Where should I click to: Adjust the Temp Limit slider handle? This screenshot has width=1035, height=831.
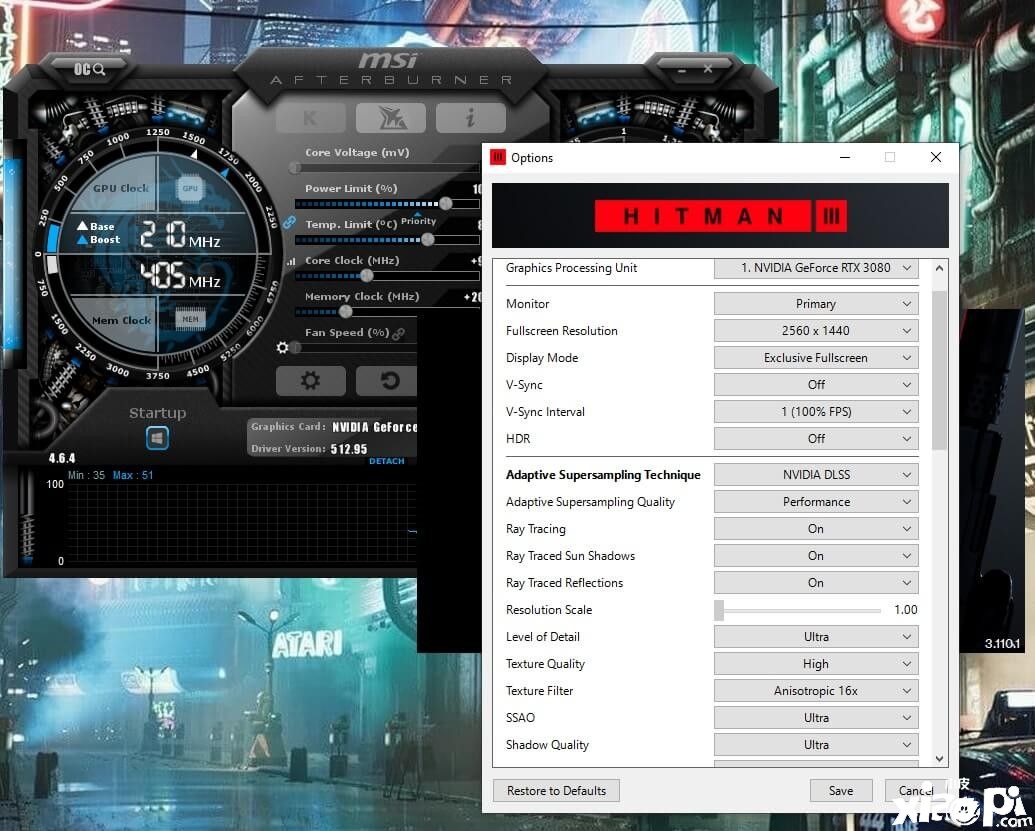click(428, 239)
